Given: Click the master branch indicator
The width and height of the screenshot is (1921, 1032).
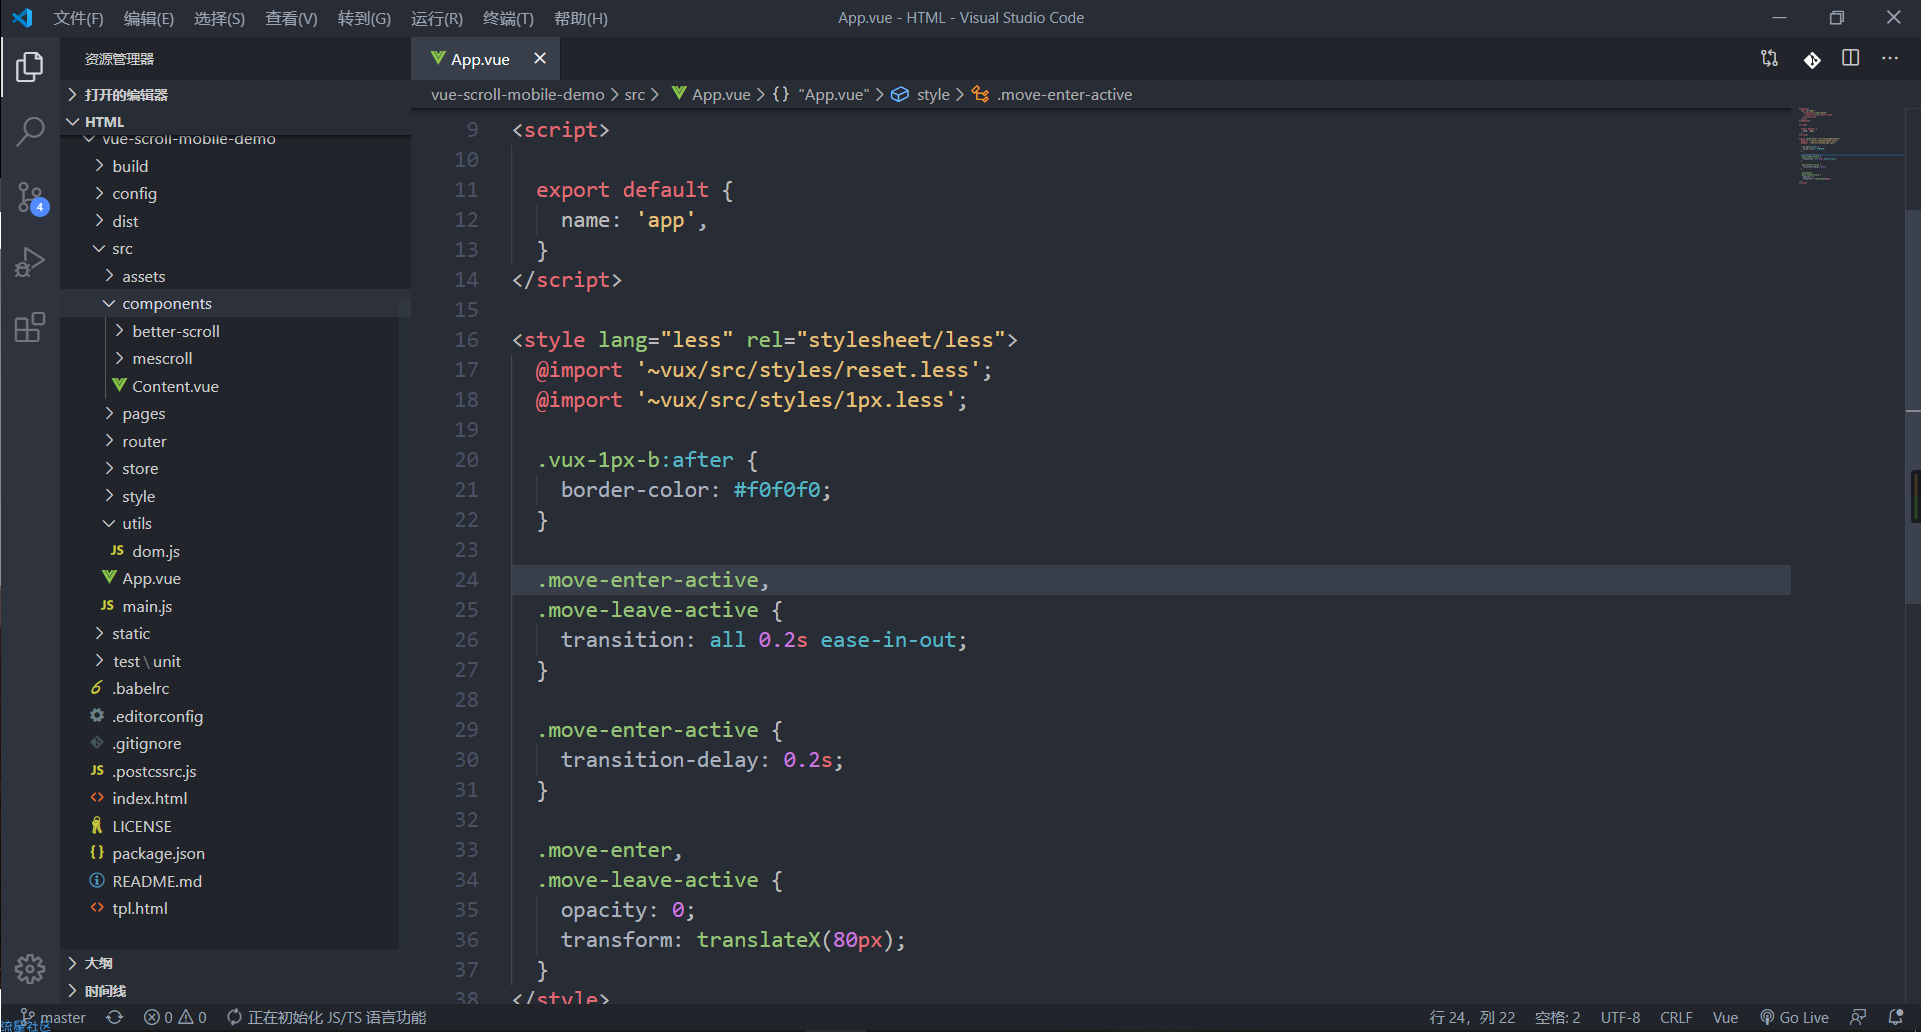Looking at the screenshot, I should 54,1017.
